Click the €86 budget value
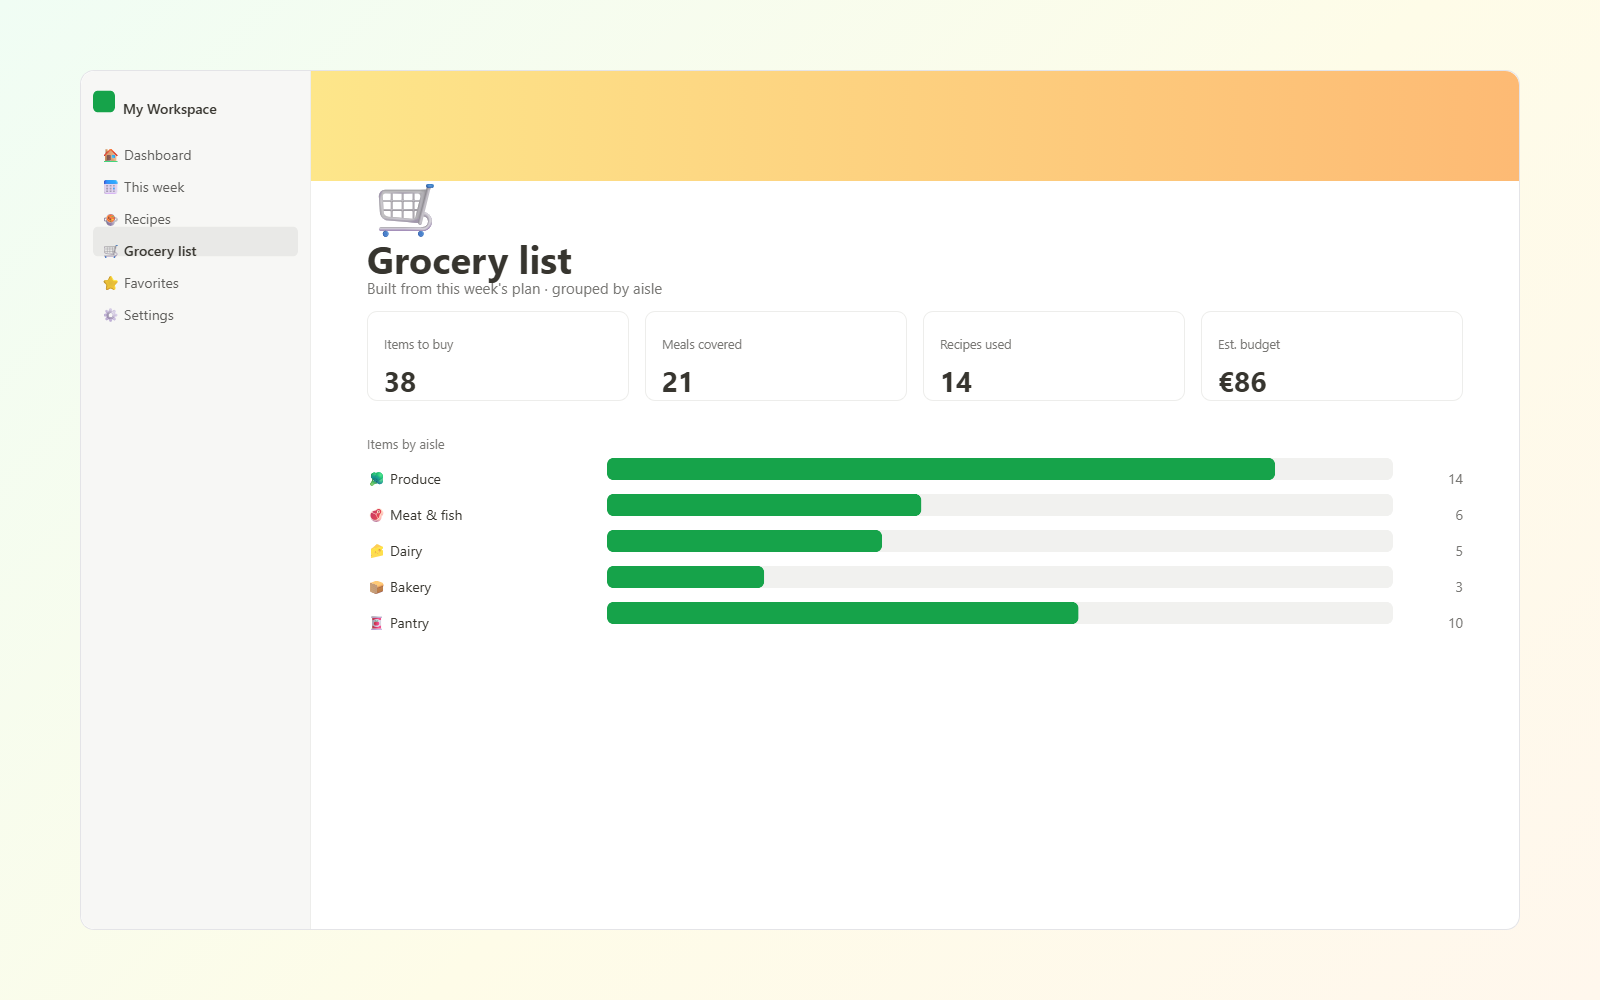The height and width of the screenshot is (1000, 1600). click(x=1242, y=382)
